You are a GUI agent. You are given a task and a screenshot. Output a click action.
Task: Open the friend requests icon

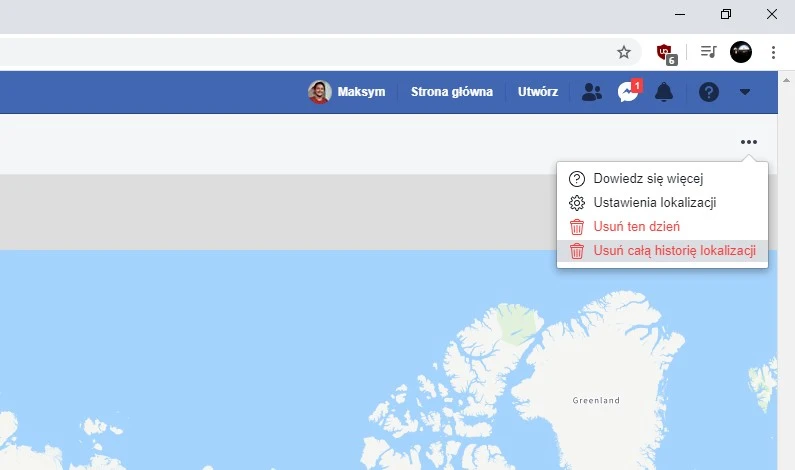coord(592,92)
